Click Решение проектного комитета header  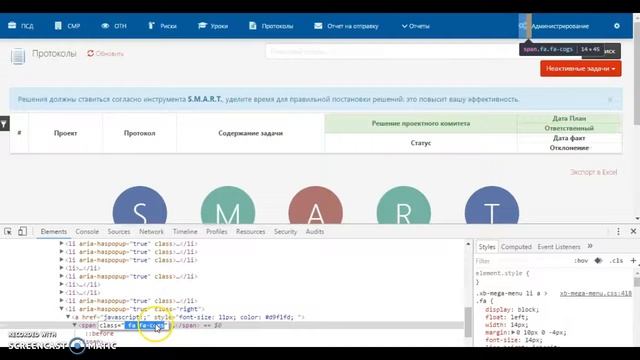coord(420,123)
